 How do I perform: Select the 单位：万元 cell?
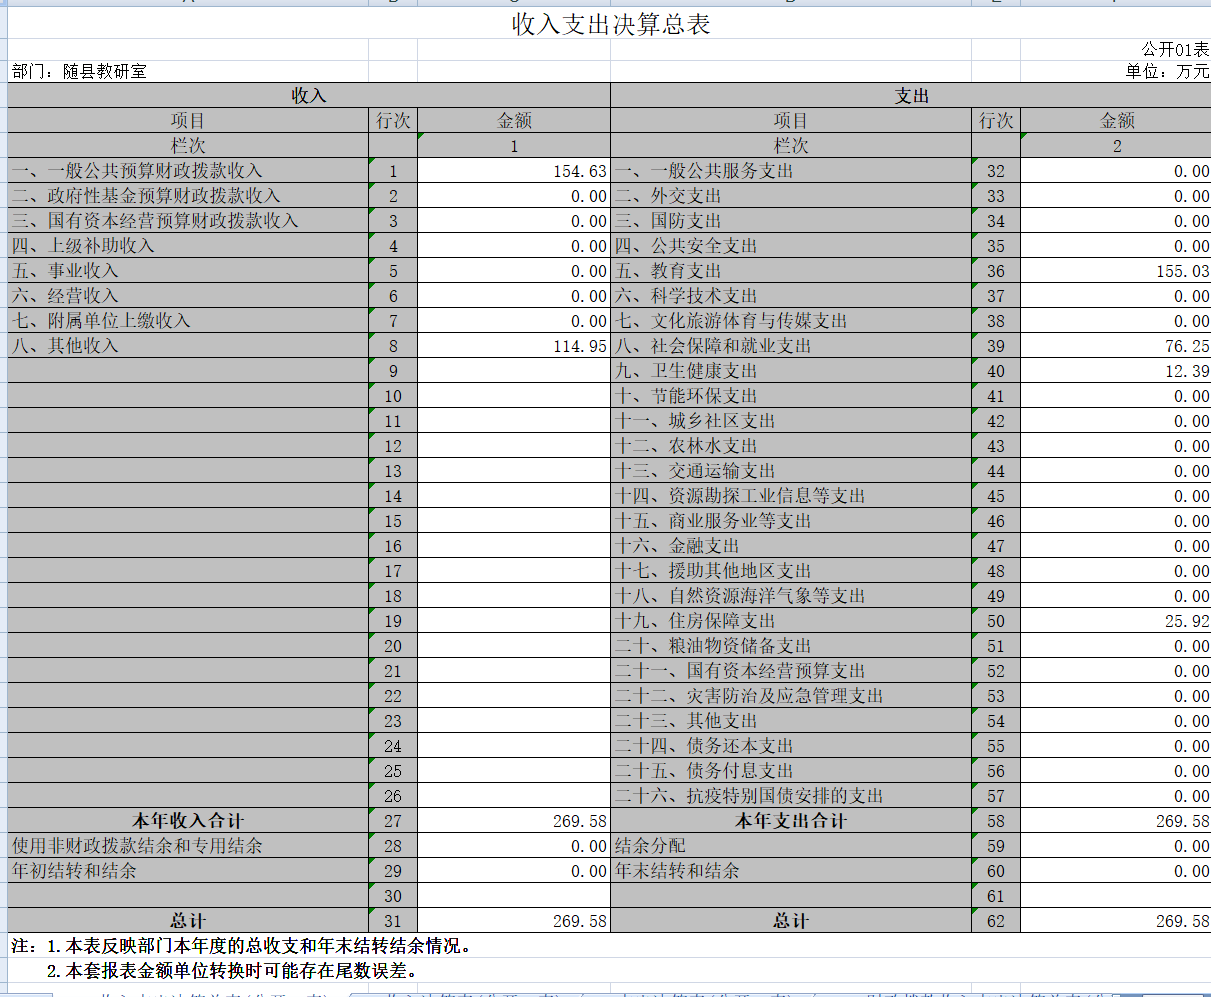(1116, 71)
